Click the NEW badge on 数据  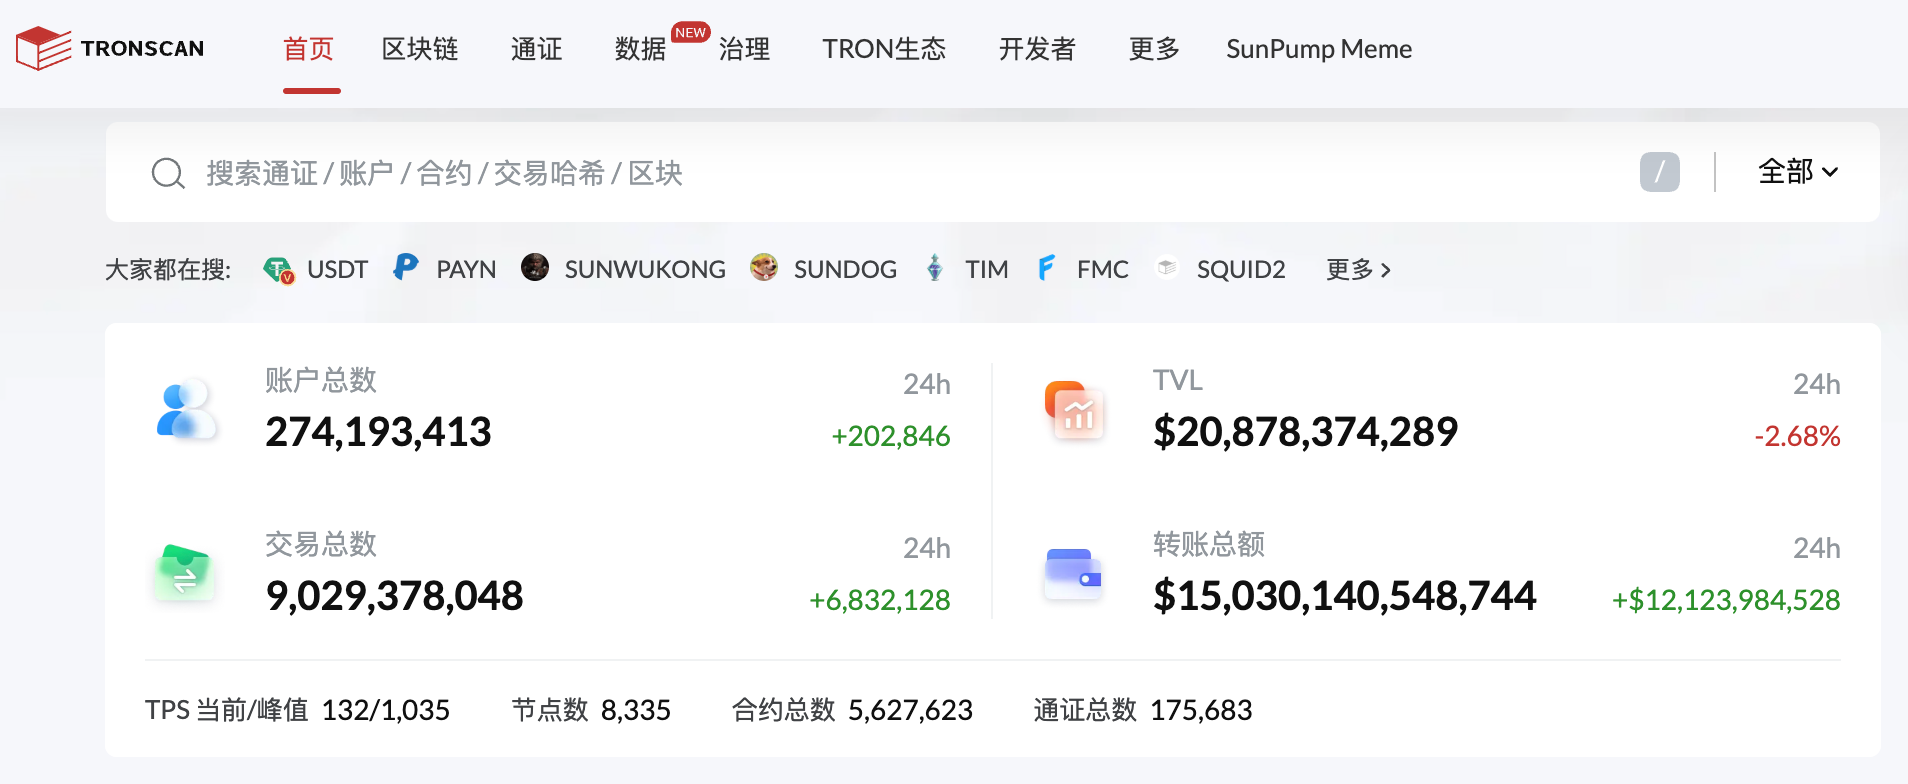pyautogui.click(x=690, y=32)
